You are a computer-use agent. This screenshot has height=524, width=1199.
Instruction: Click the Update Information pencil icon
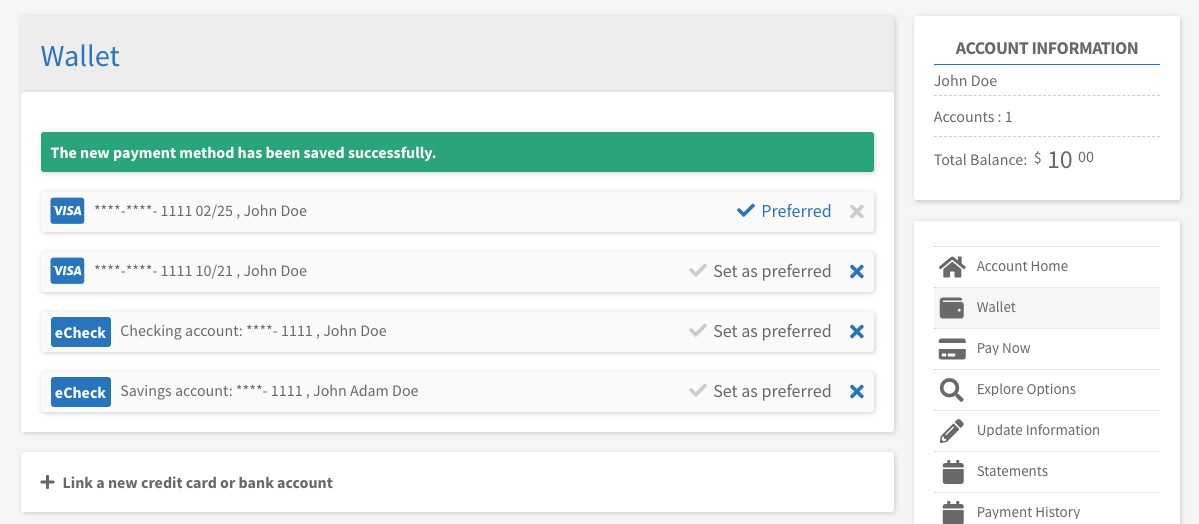(x=952, y=430)
